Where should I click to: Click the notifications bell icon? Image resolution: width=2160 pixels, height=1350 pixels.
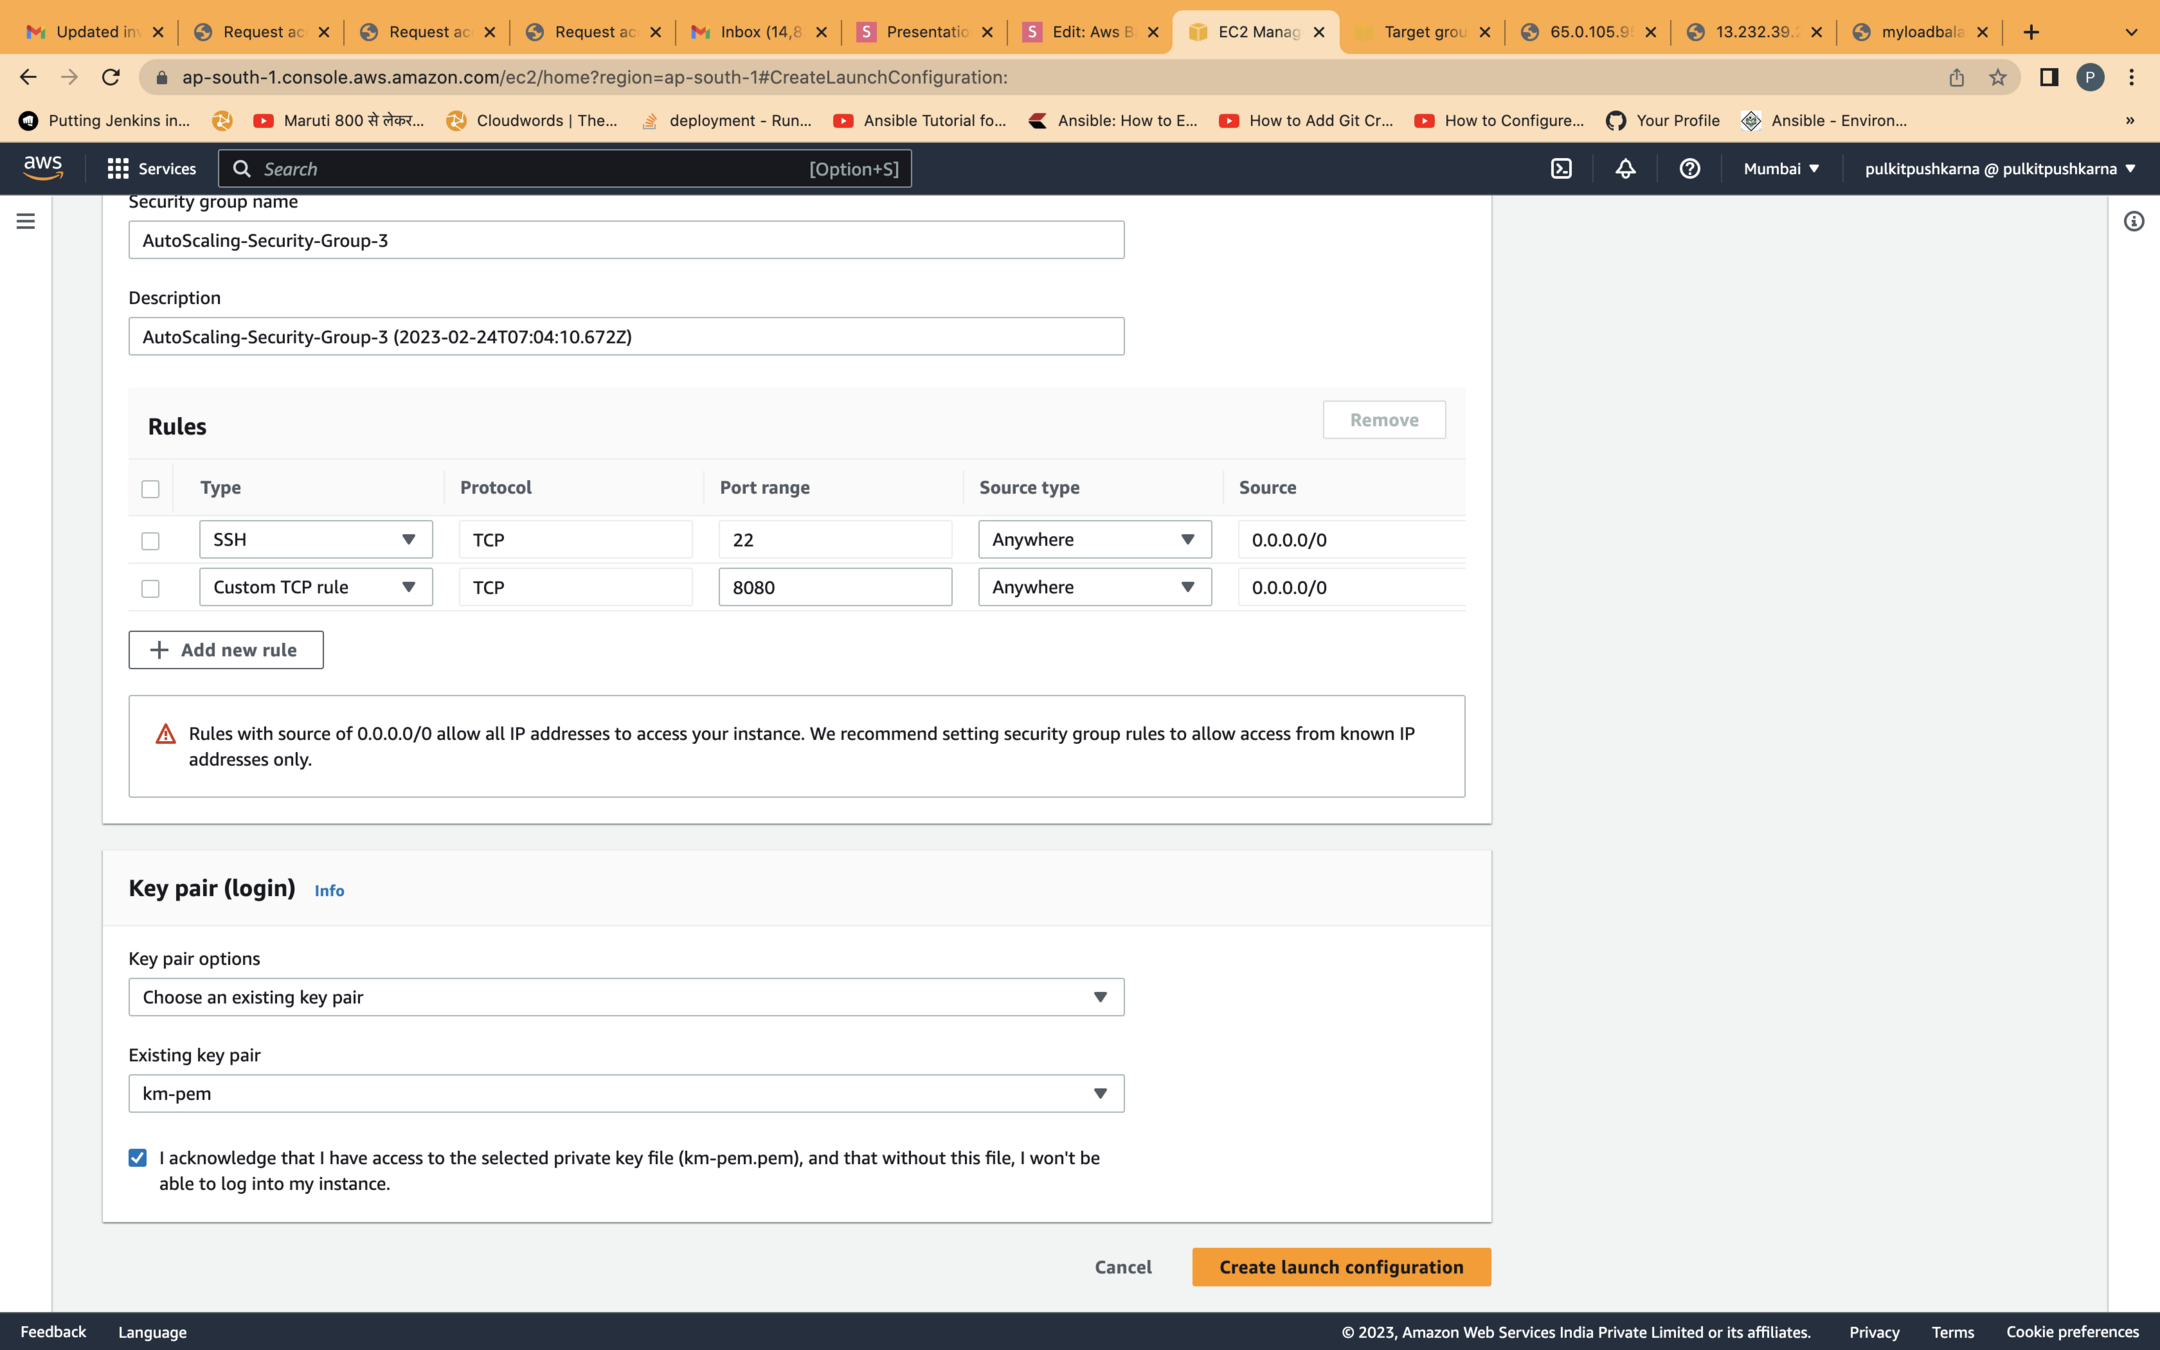(x=1625, y=169)
